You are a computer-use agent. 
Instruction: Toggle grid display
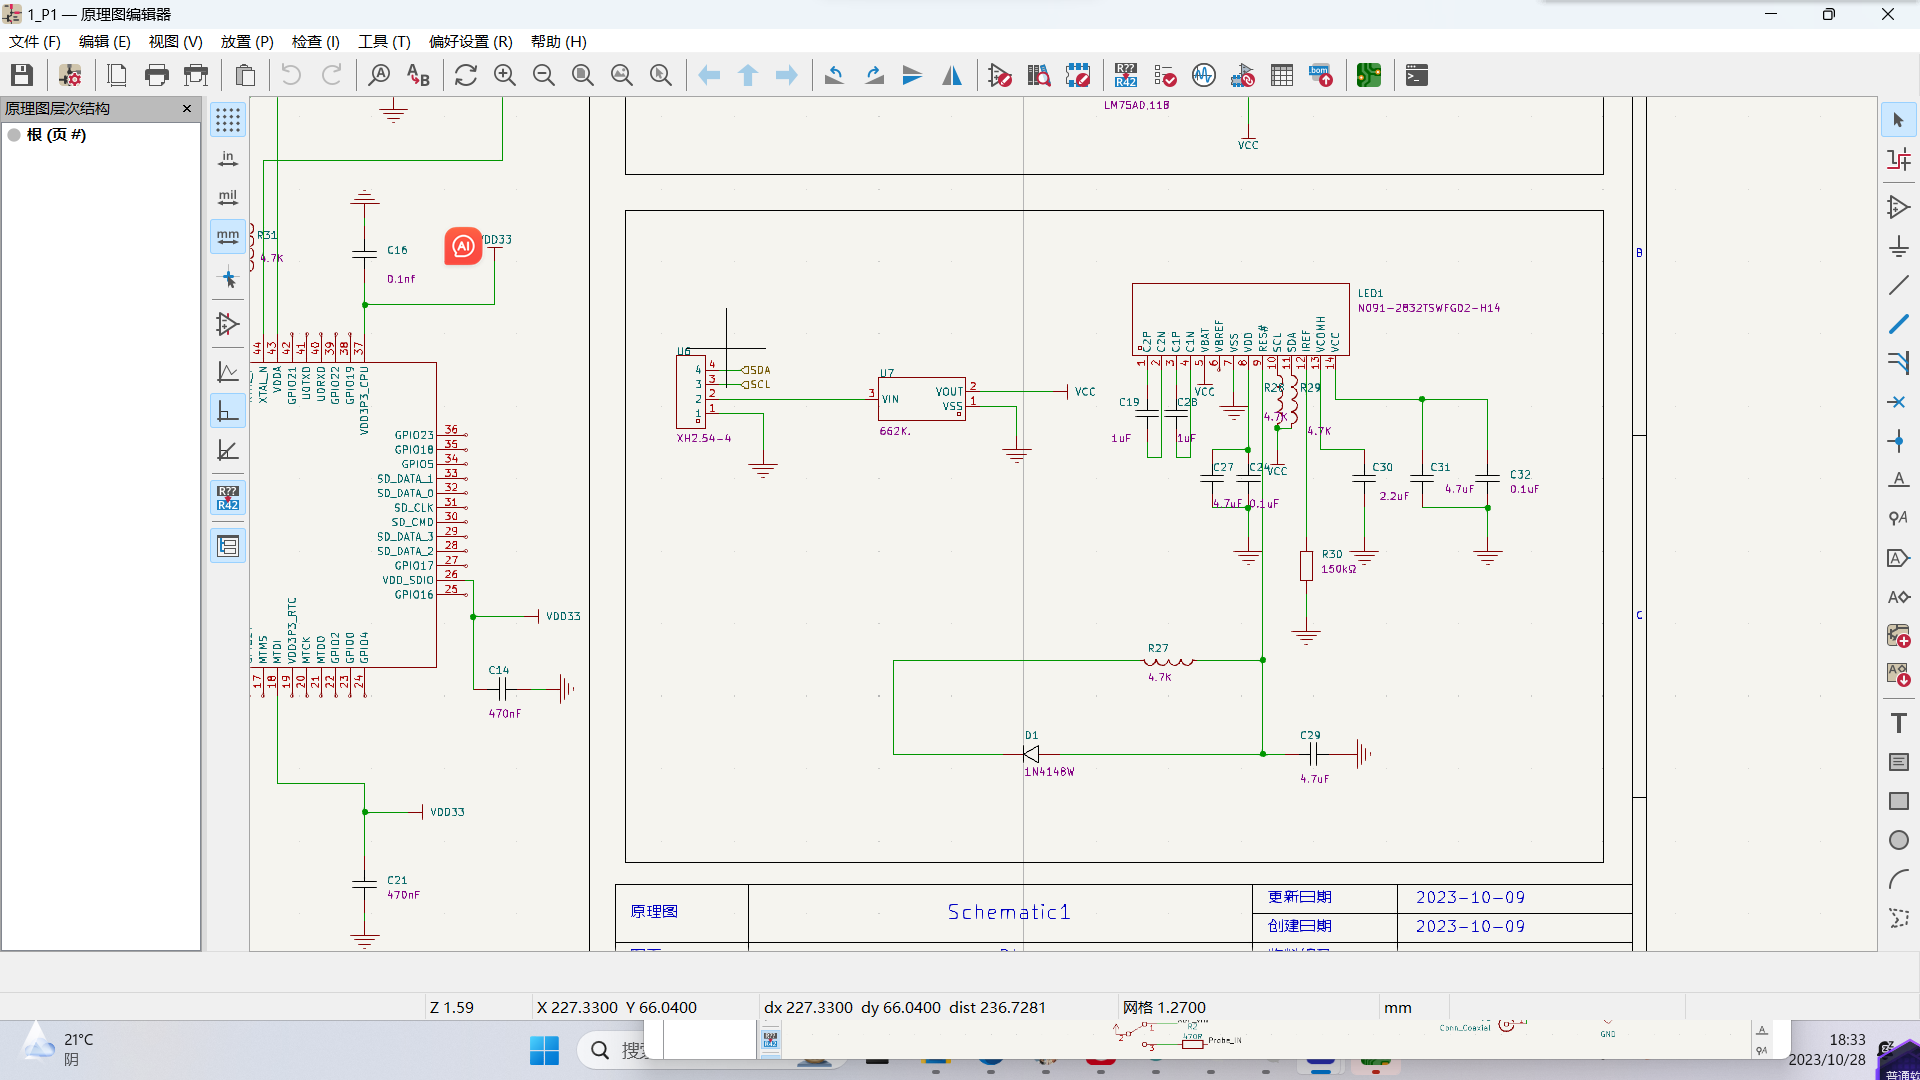228,120
